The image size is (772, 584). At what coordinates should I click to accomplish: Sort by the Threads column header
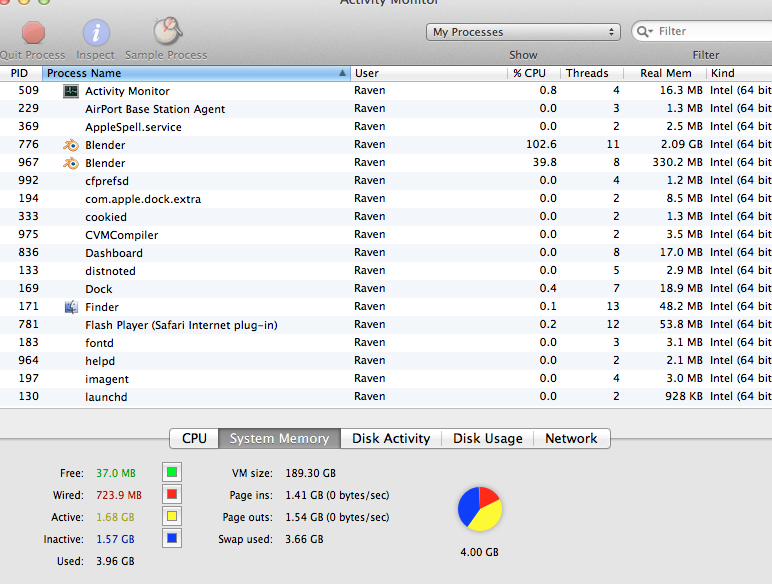(x=592, y=73)
